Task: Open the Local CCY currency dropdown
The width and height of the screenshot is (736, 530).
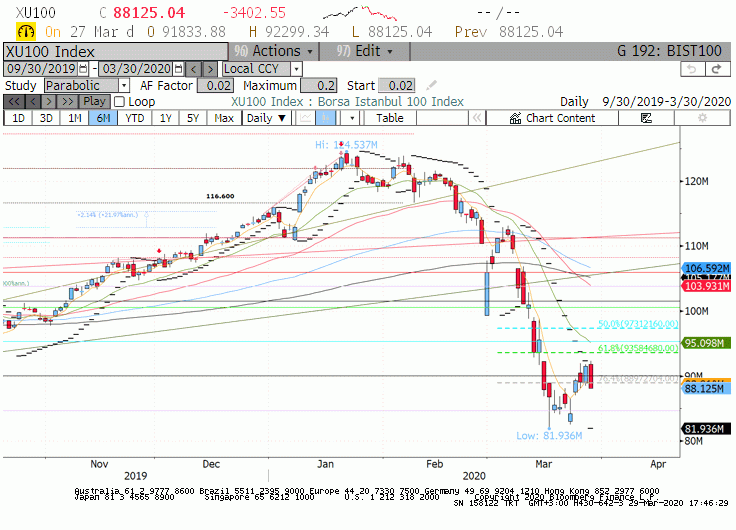Action: tap(296, 69)
